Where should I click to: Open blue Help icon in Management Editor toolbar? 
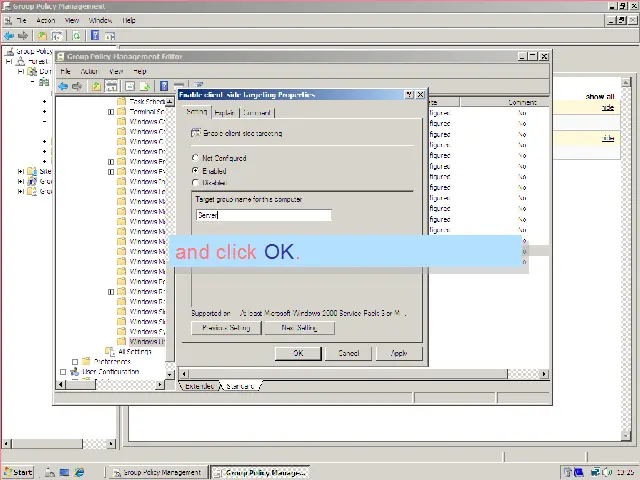(x=164, y=86)
